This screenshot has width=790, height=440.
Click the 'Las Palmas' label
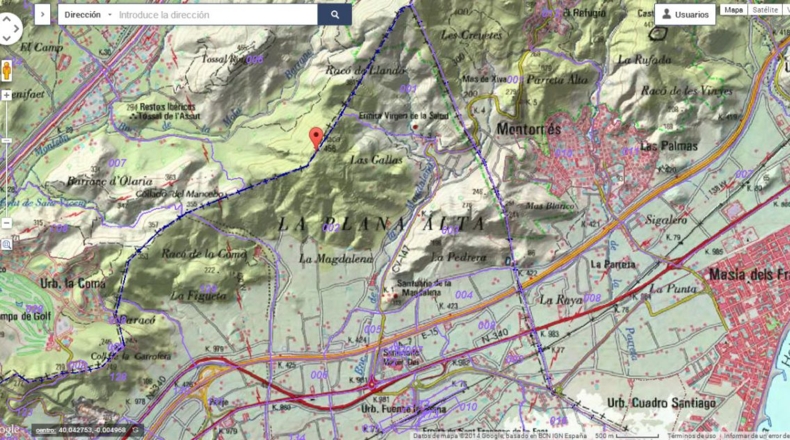669,146
